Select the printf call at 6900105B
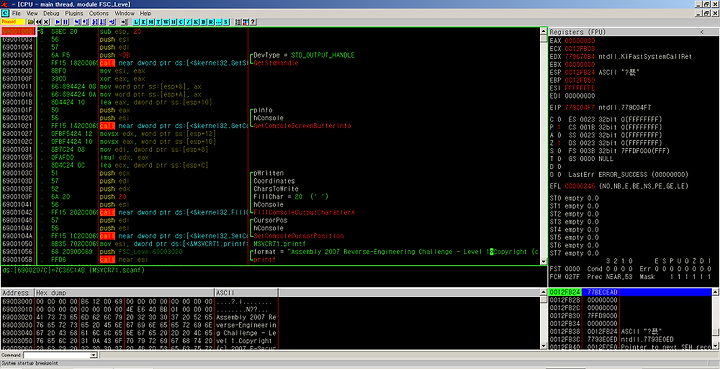This screenshot has height=369, width=720. click(x=270, y=260)
